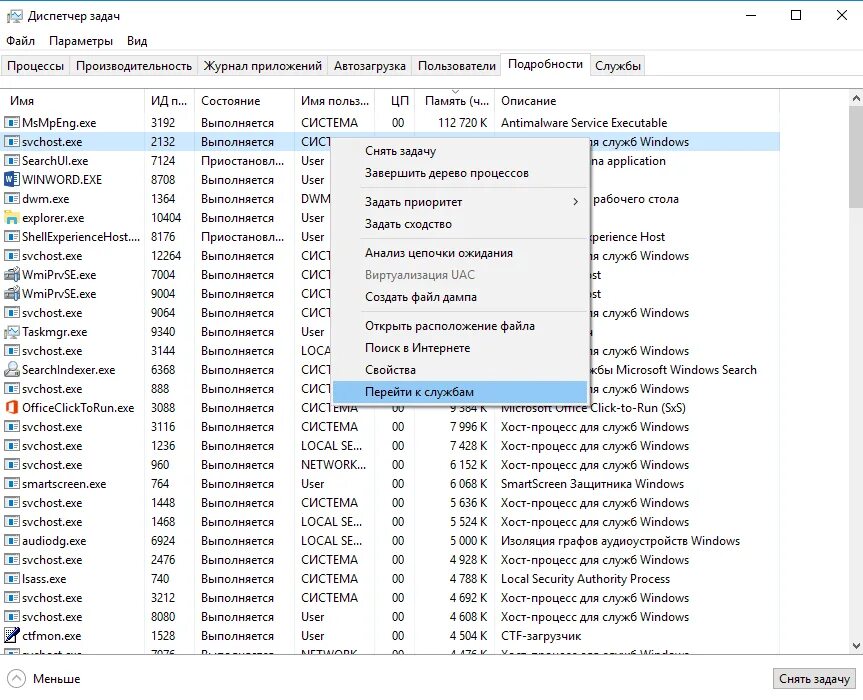Click the explorer.exe folder icon
Screen dimensions: 863x700
12,217
